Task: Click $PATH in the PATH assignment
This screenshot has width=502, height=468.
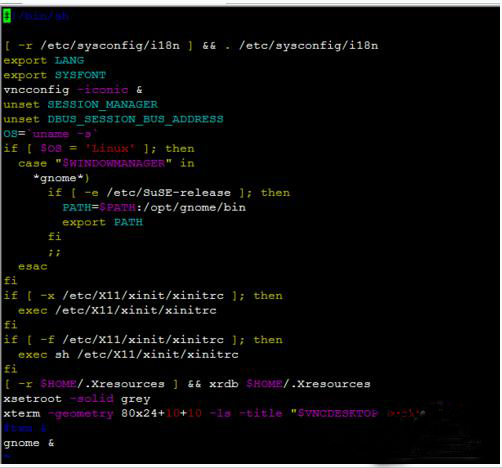Action: point(117,207)
